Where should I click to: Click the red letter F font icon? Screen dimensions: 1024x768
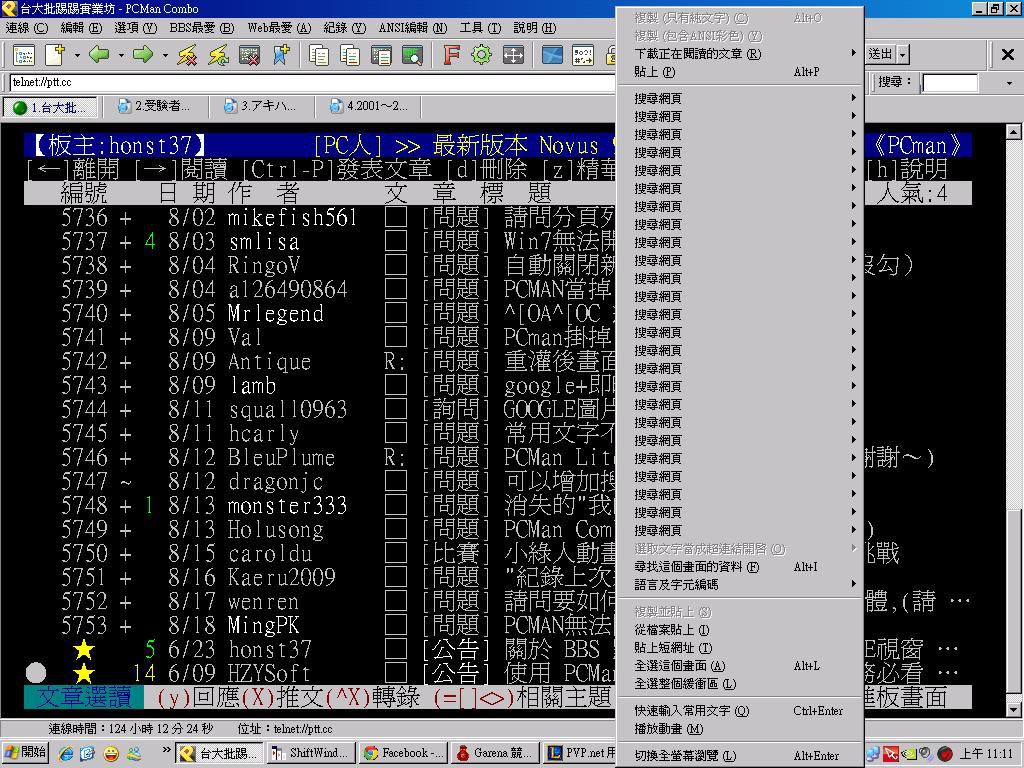coord(451,55)
